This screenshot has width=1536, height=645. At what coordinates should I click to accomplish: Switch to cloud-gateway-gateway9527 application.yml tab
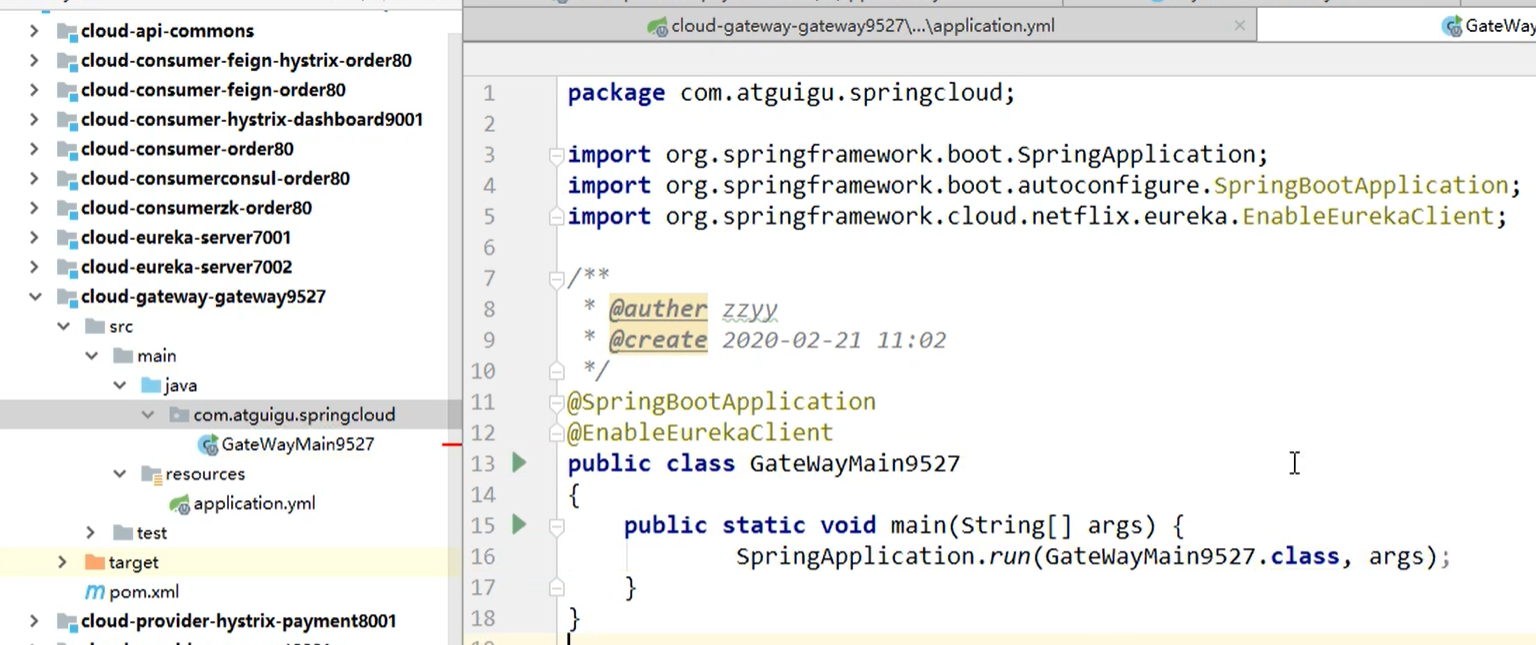coord(859,26)
